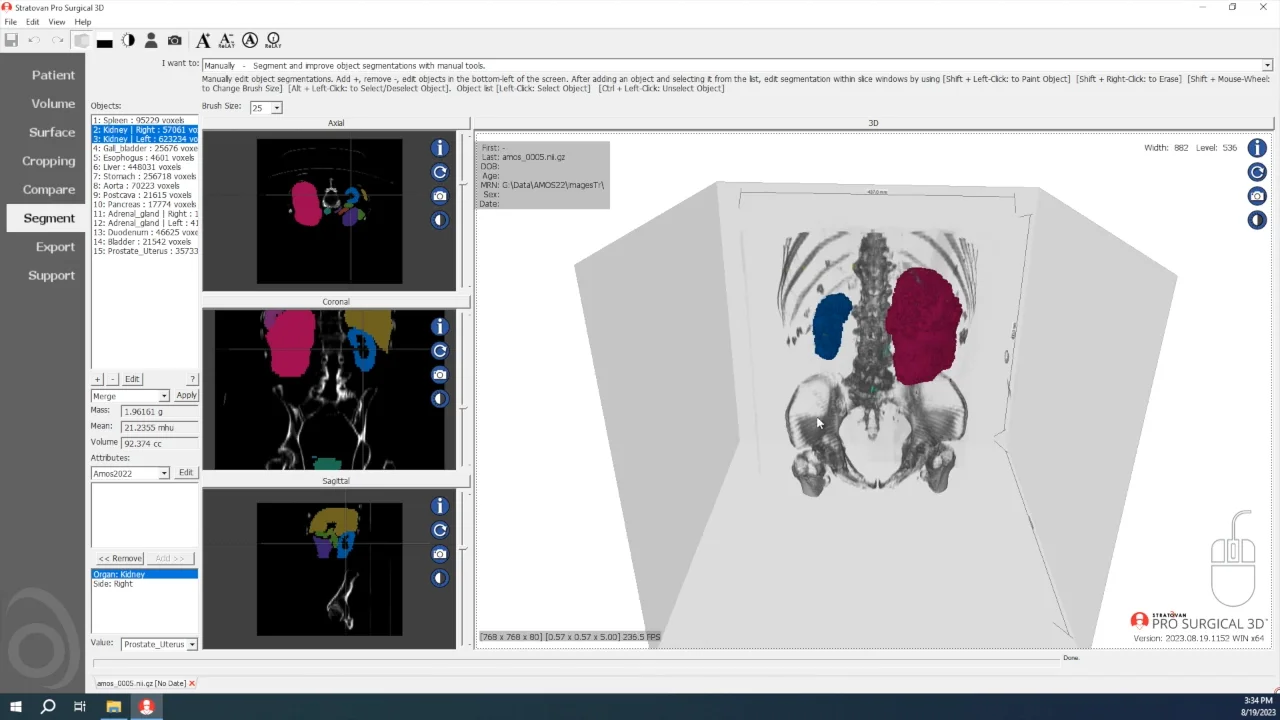Select 'Side: Right' attribute row
The width and height of the screenshot is (1280, 720).
pos(144,584)
